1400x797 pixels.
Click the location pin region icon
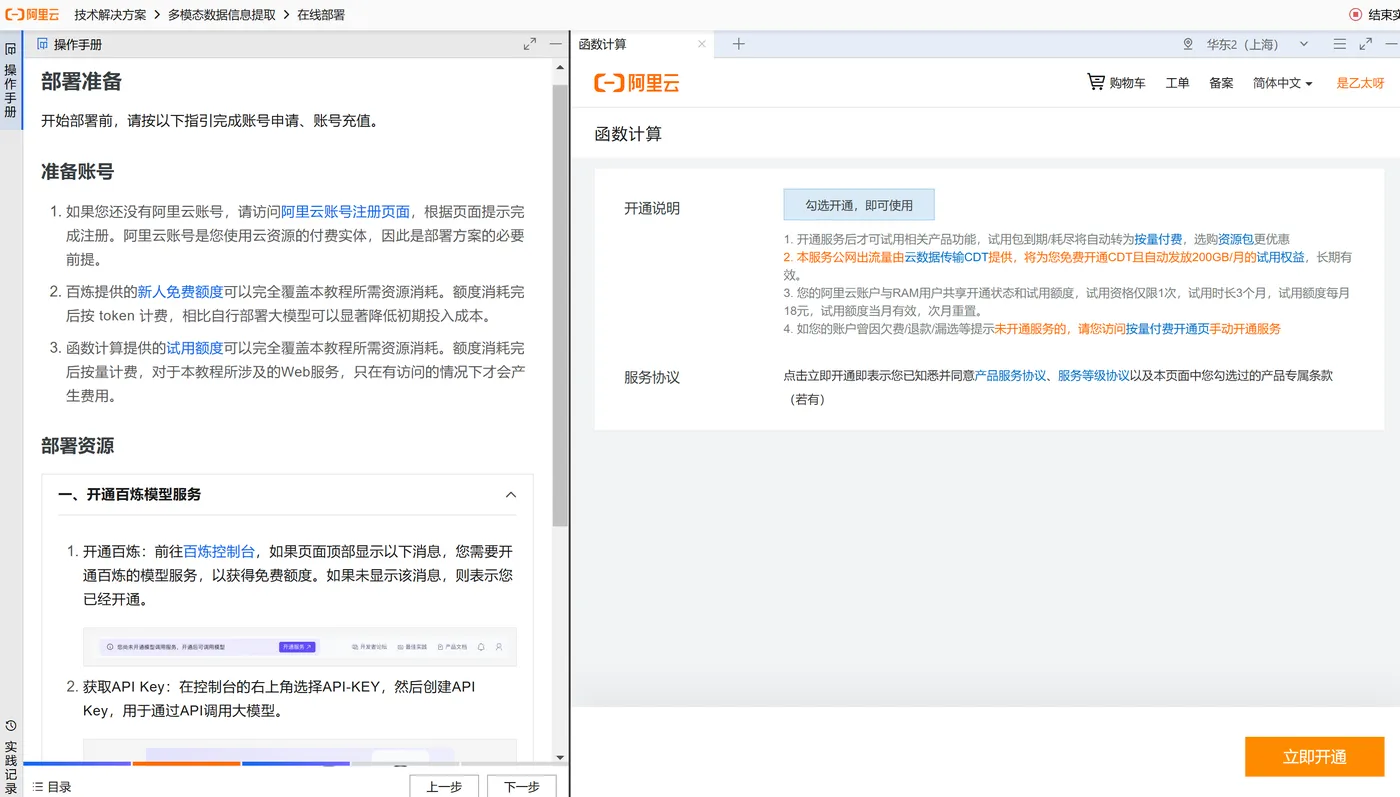tap(1188, 44)
